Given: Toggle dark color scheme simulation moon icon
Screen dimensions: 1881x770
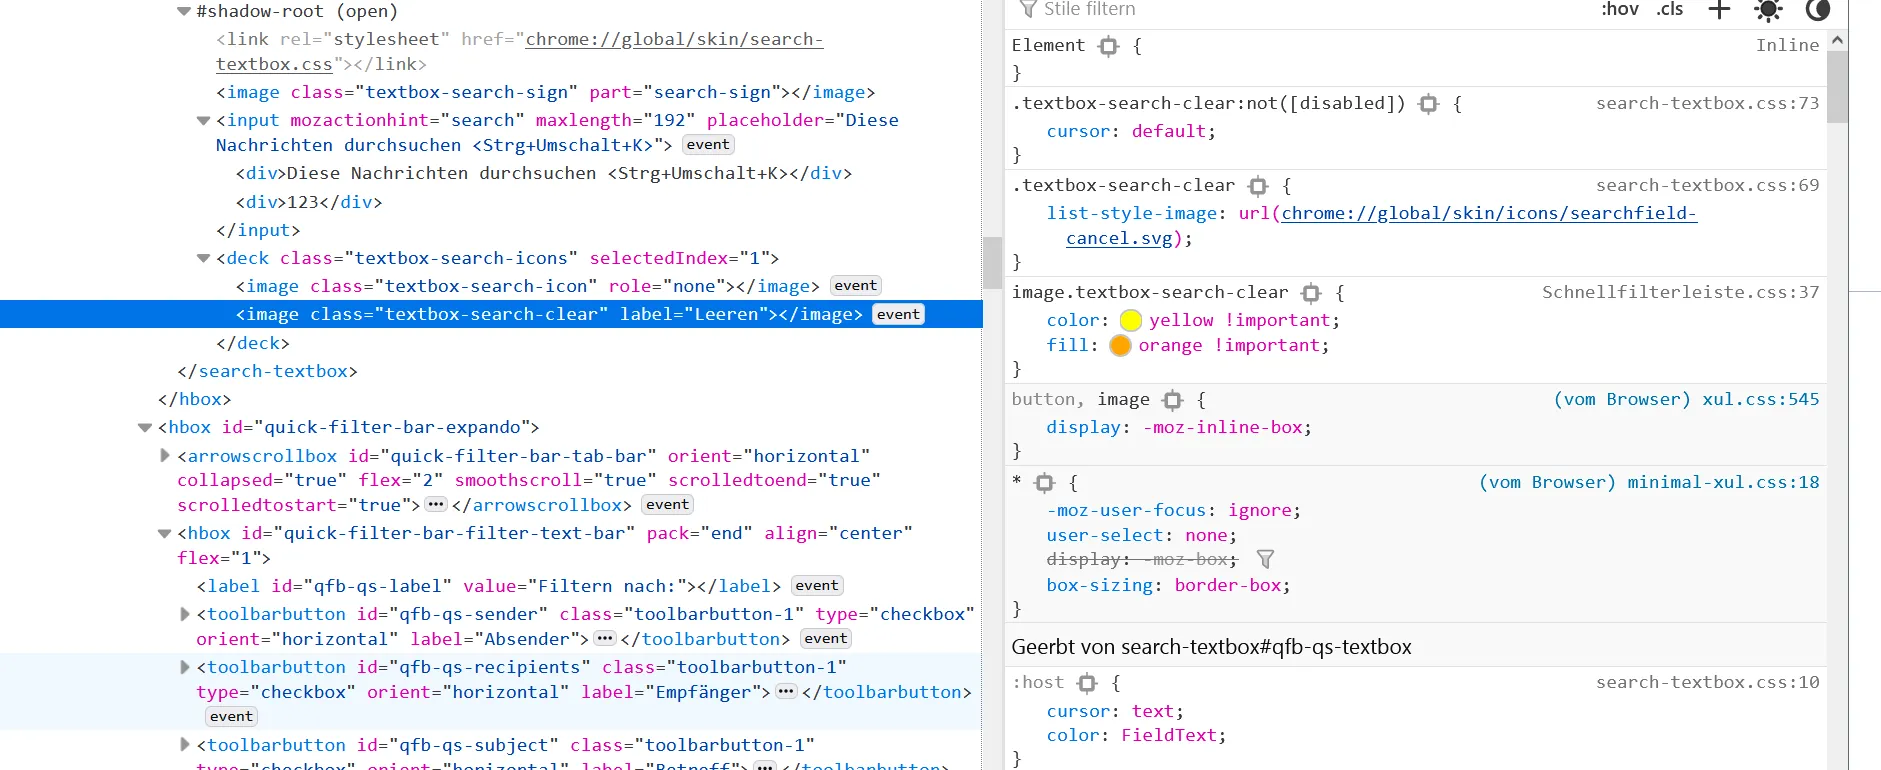Looking at the screenshot, I should (1817, 10).
